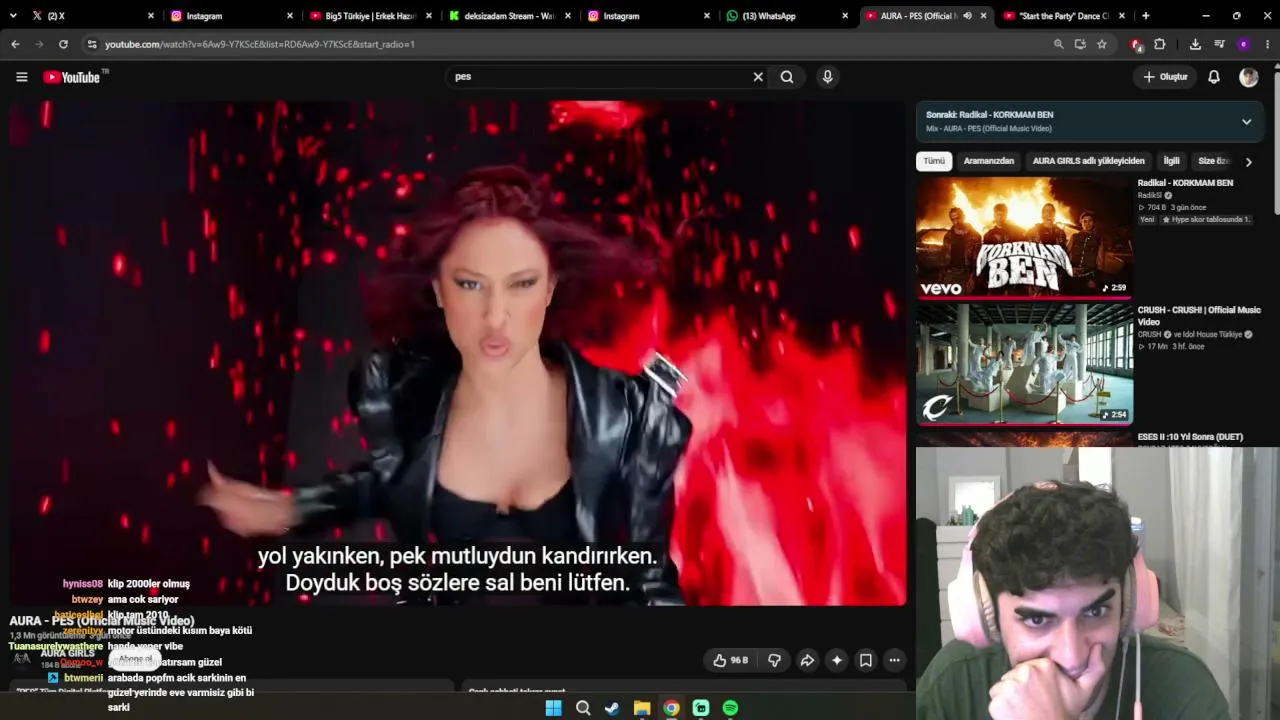The width and height of the screenshot is (1280, 720).
Task: Select the Aramanızdan filter chip
Action: pyautogui.click(x=988, y=161)
